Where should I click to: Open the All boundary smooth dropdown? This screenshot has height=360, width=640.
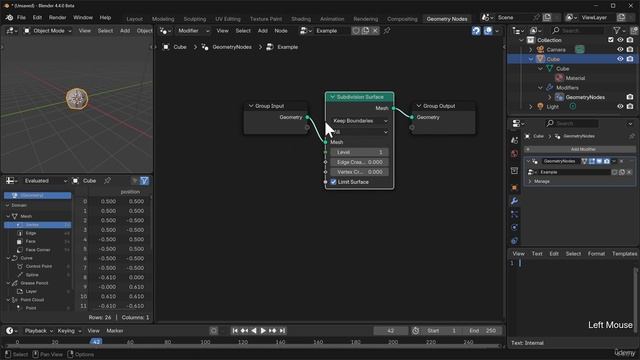360,132
